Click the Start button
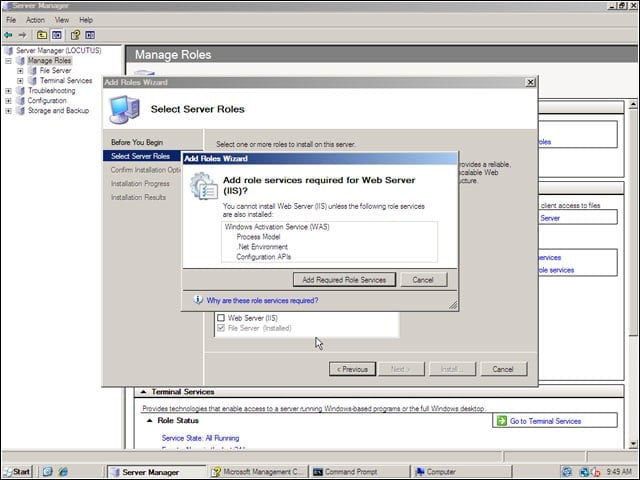 coord(17,471)
